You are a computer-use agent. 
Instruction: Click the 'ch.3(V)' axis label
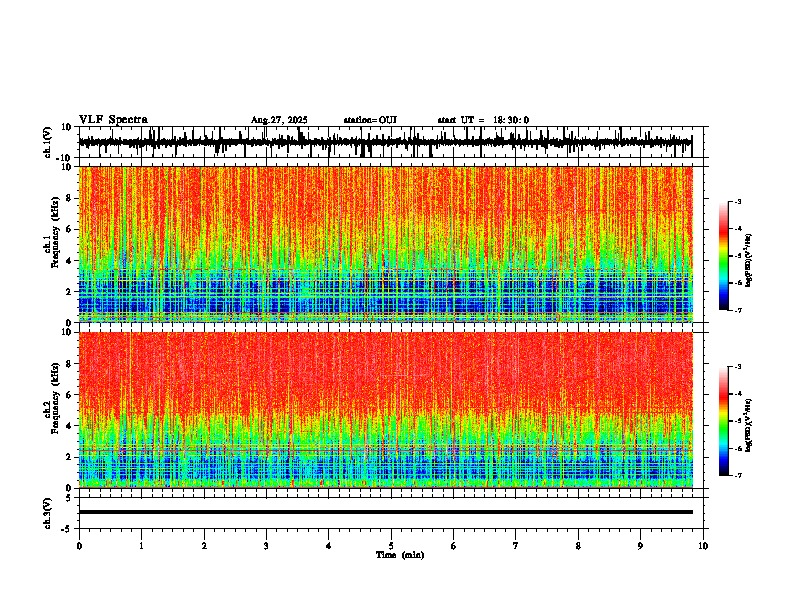(x=48, y=513)
